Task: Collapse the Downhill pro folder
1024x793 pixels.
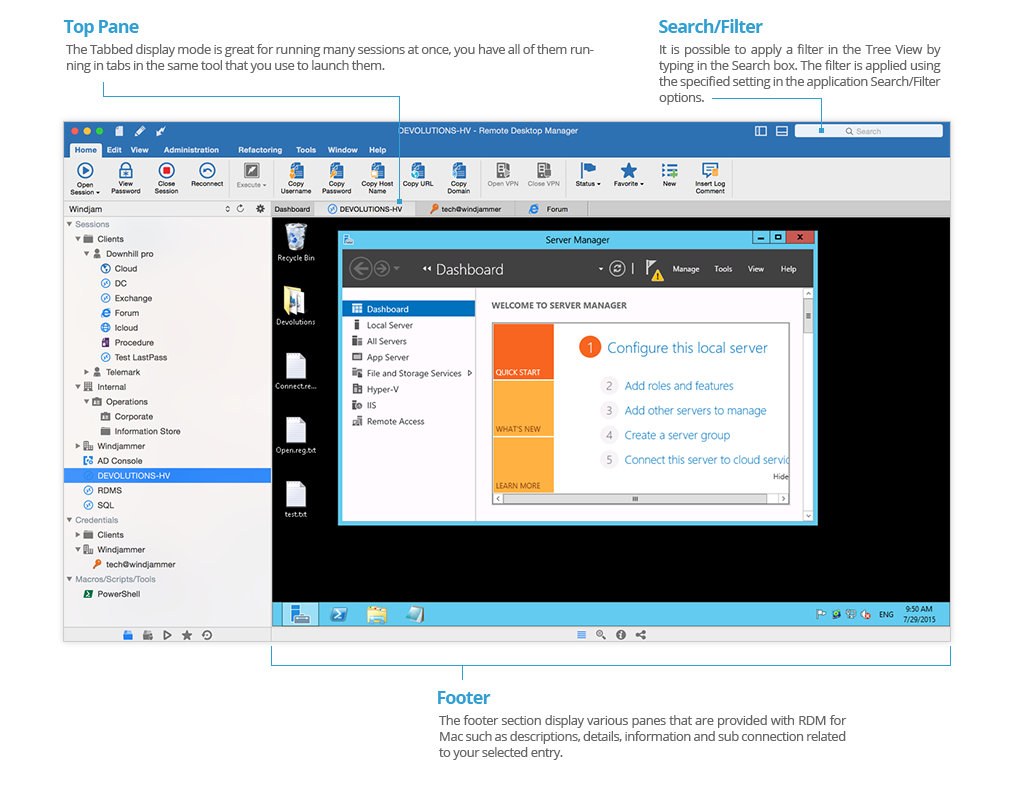Action: tap(87, 253)
